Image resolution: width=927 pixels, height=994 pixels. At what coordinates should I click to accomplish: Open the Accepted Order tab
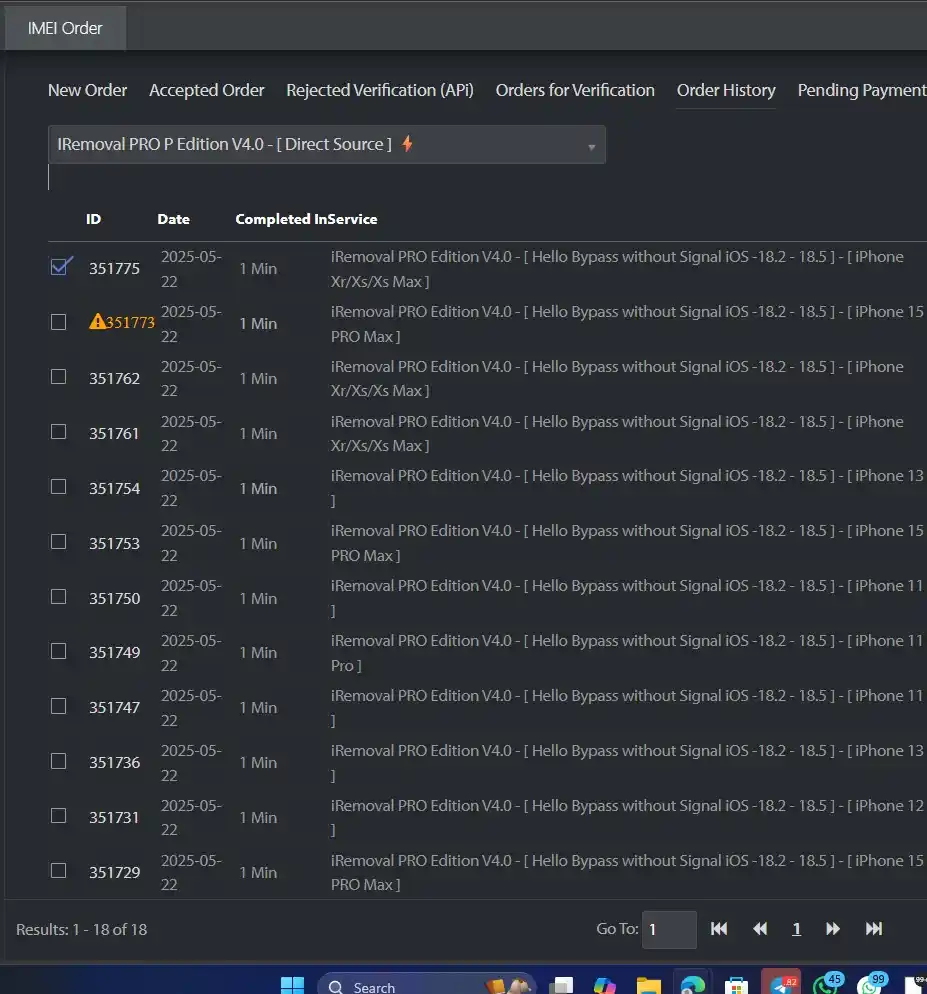pos(207,90)
